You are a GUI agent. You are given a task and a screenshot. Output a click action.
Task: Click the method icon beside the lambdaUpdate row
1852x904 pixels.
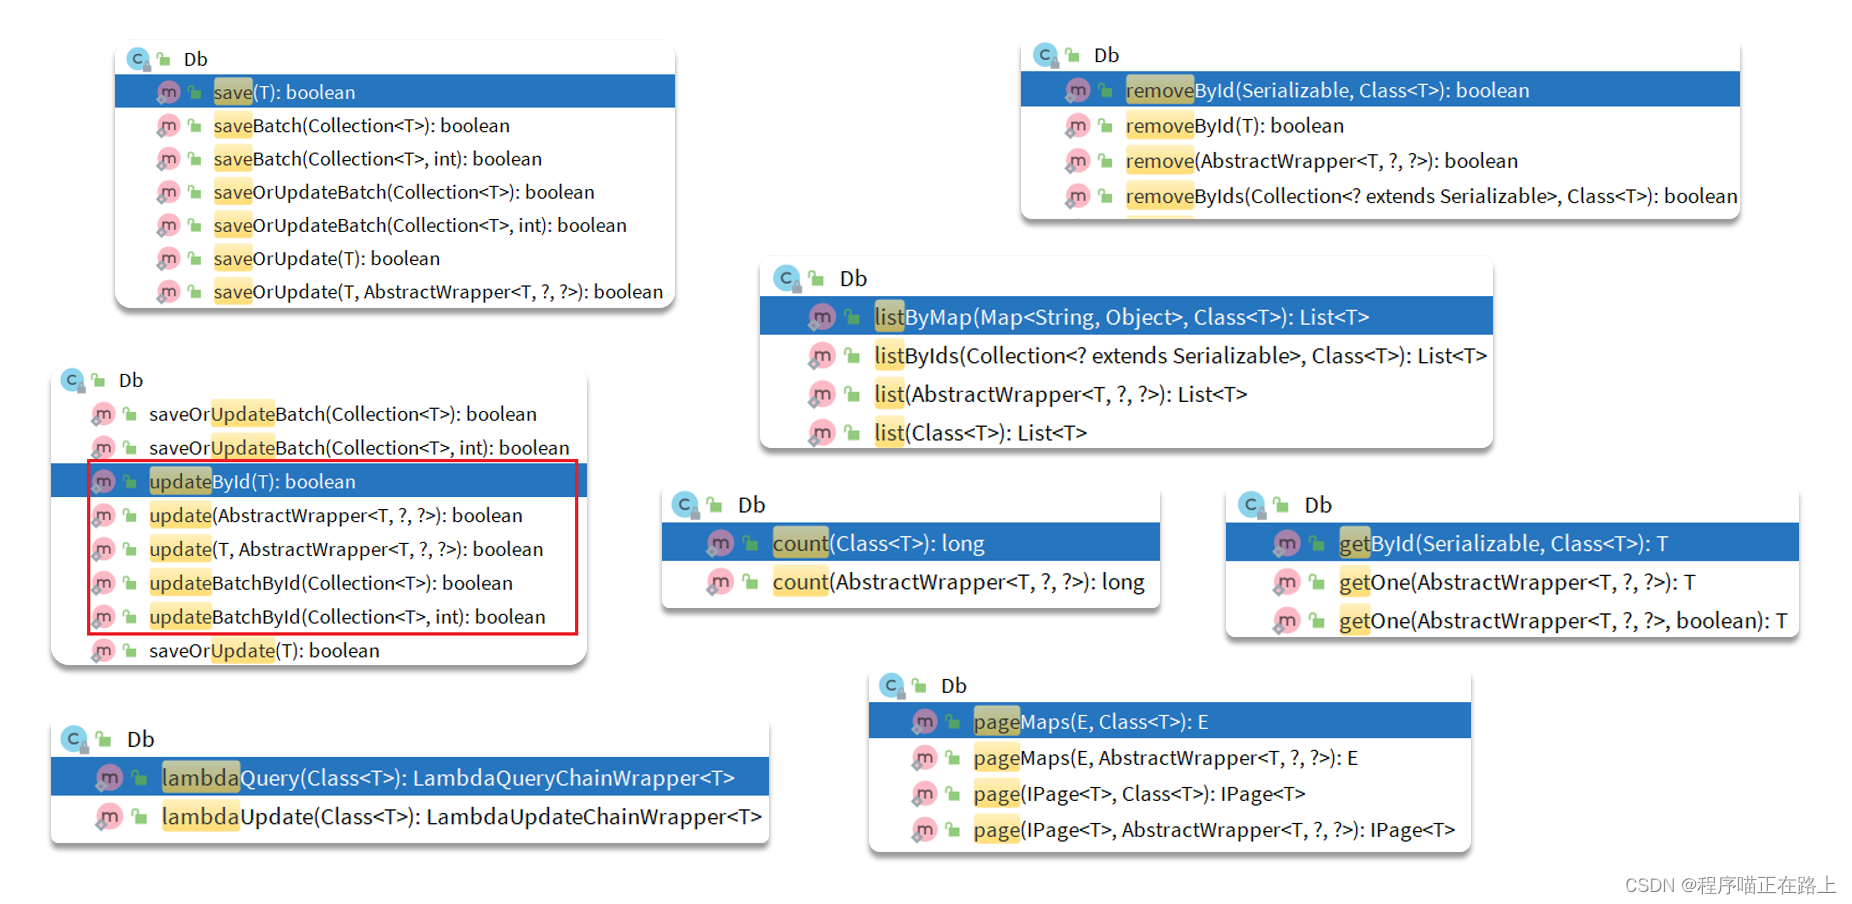108,817
